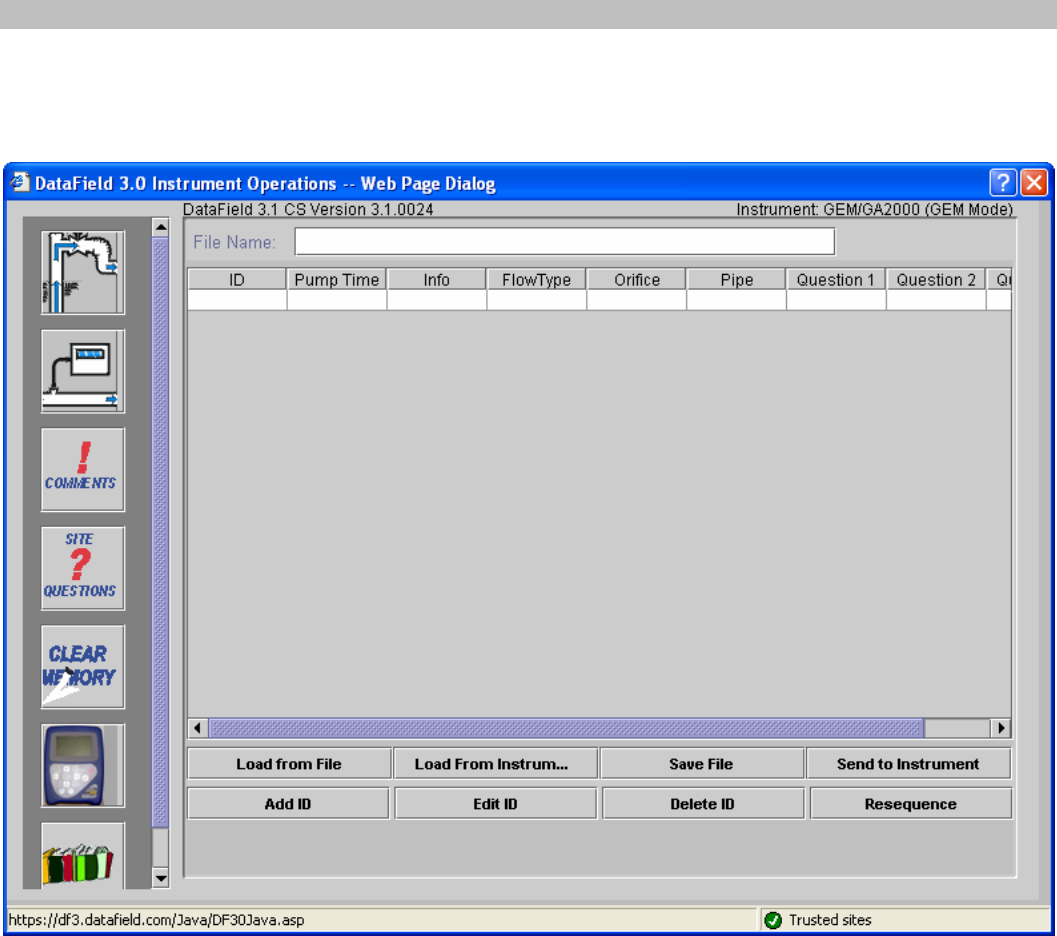Focus the File Name input field
The height and width of the screenshot is (936, 1057).
pyautogui.click(x=565, y=242)
